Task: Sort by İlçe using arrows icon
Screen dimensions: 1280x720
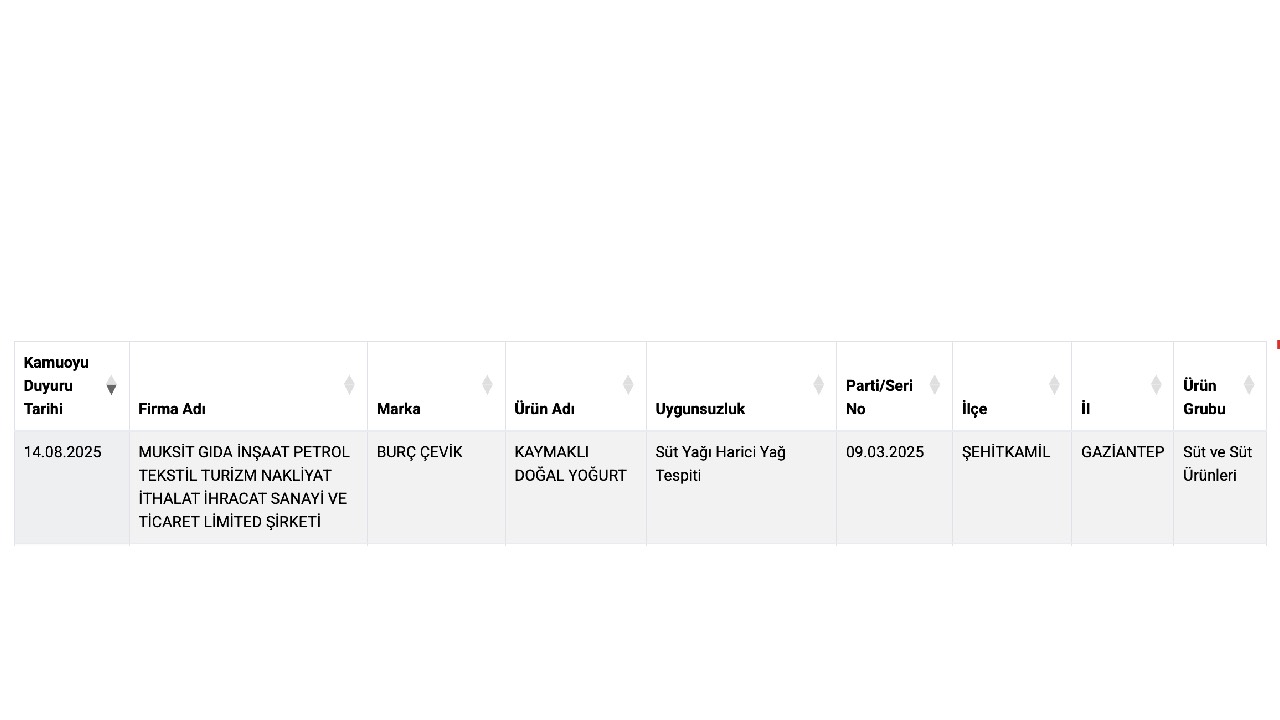Action: tap(1053, 385)
